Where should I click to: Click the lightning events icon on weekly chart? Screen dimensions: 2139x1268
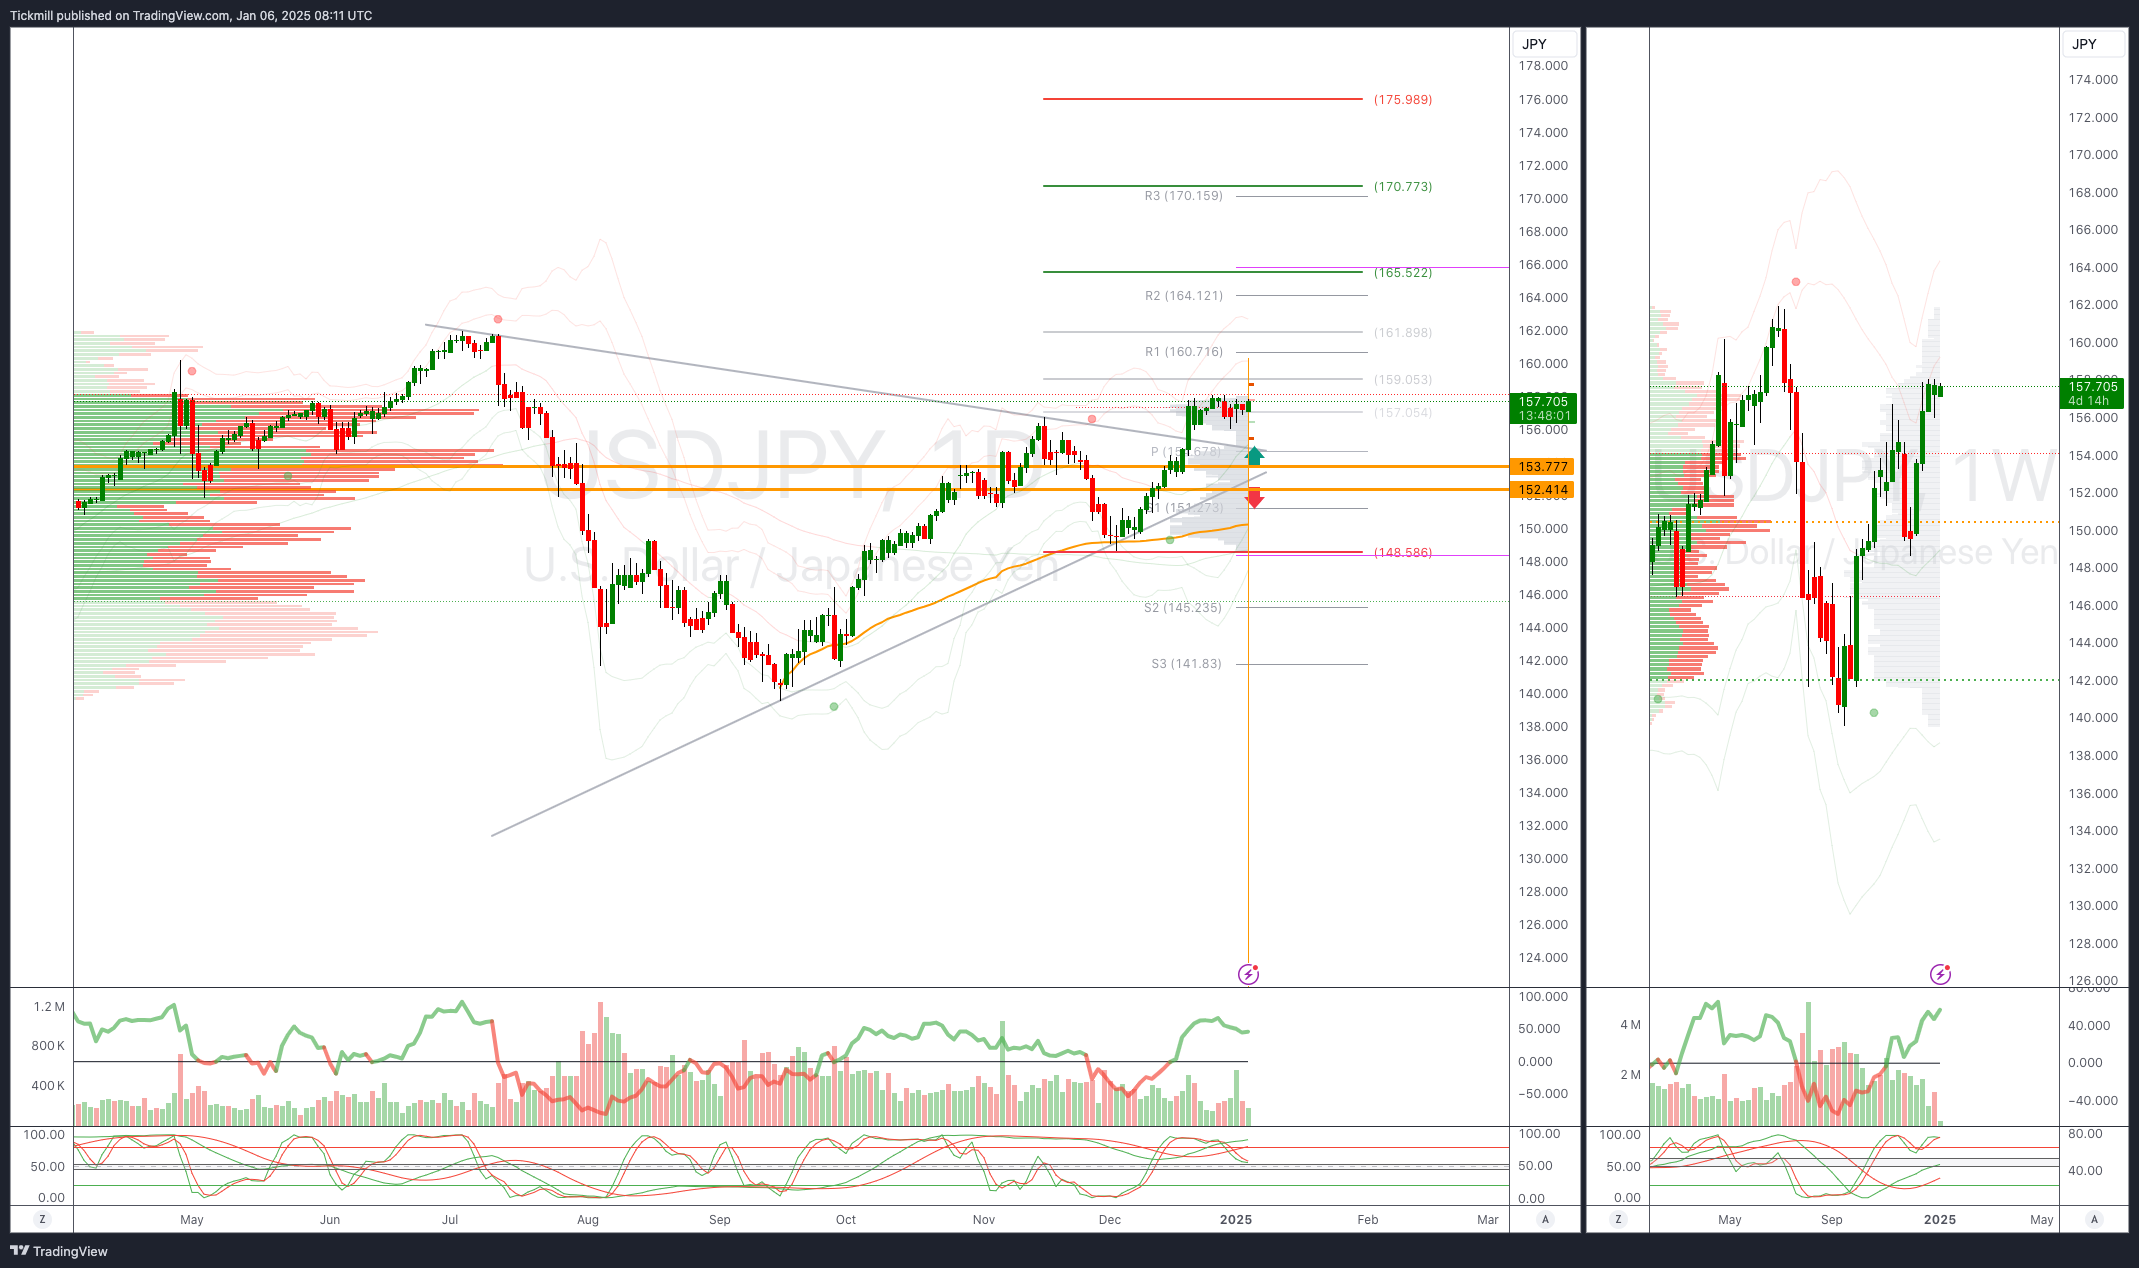point(1940,974)
